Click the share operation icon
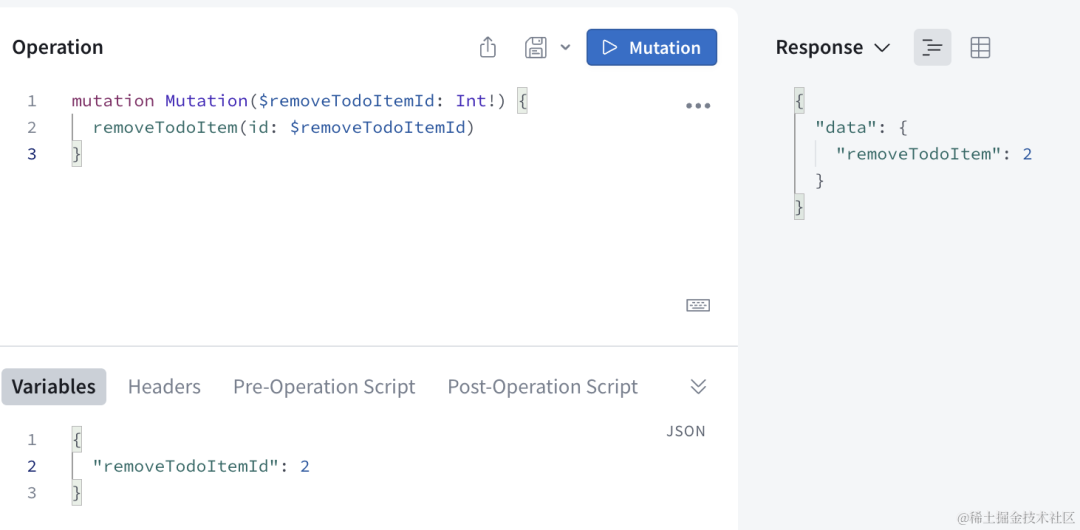This screenshot has width=1080, height=530. pos(488,47)
